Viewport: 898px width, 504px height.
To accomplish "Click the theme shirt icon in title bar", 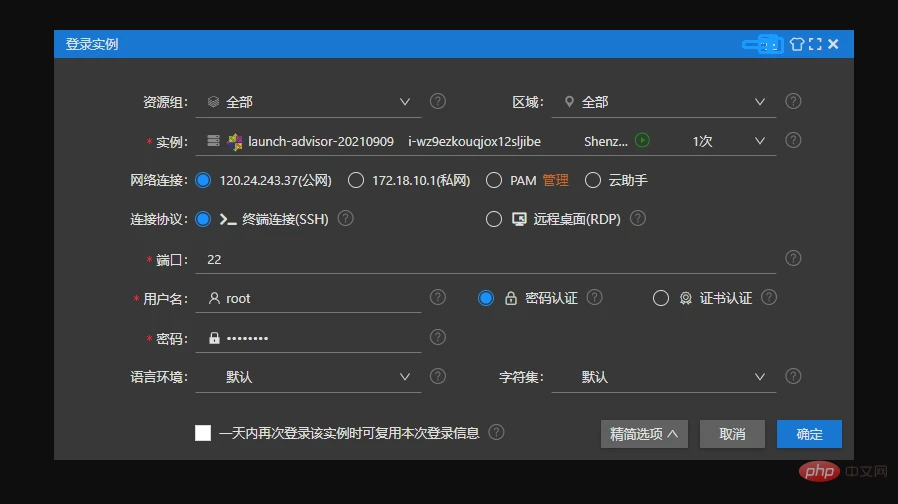I will pos(797,44).
